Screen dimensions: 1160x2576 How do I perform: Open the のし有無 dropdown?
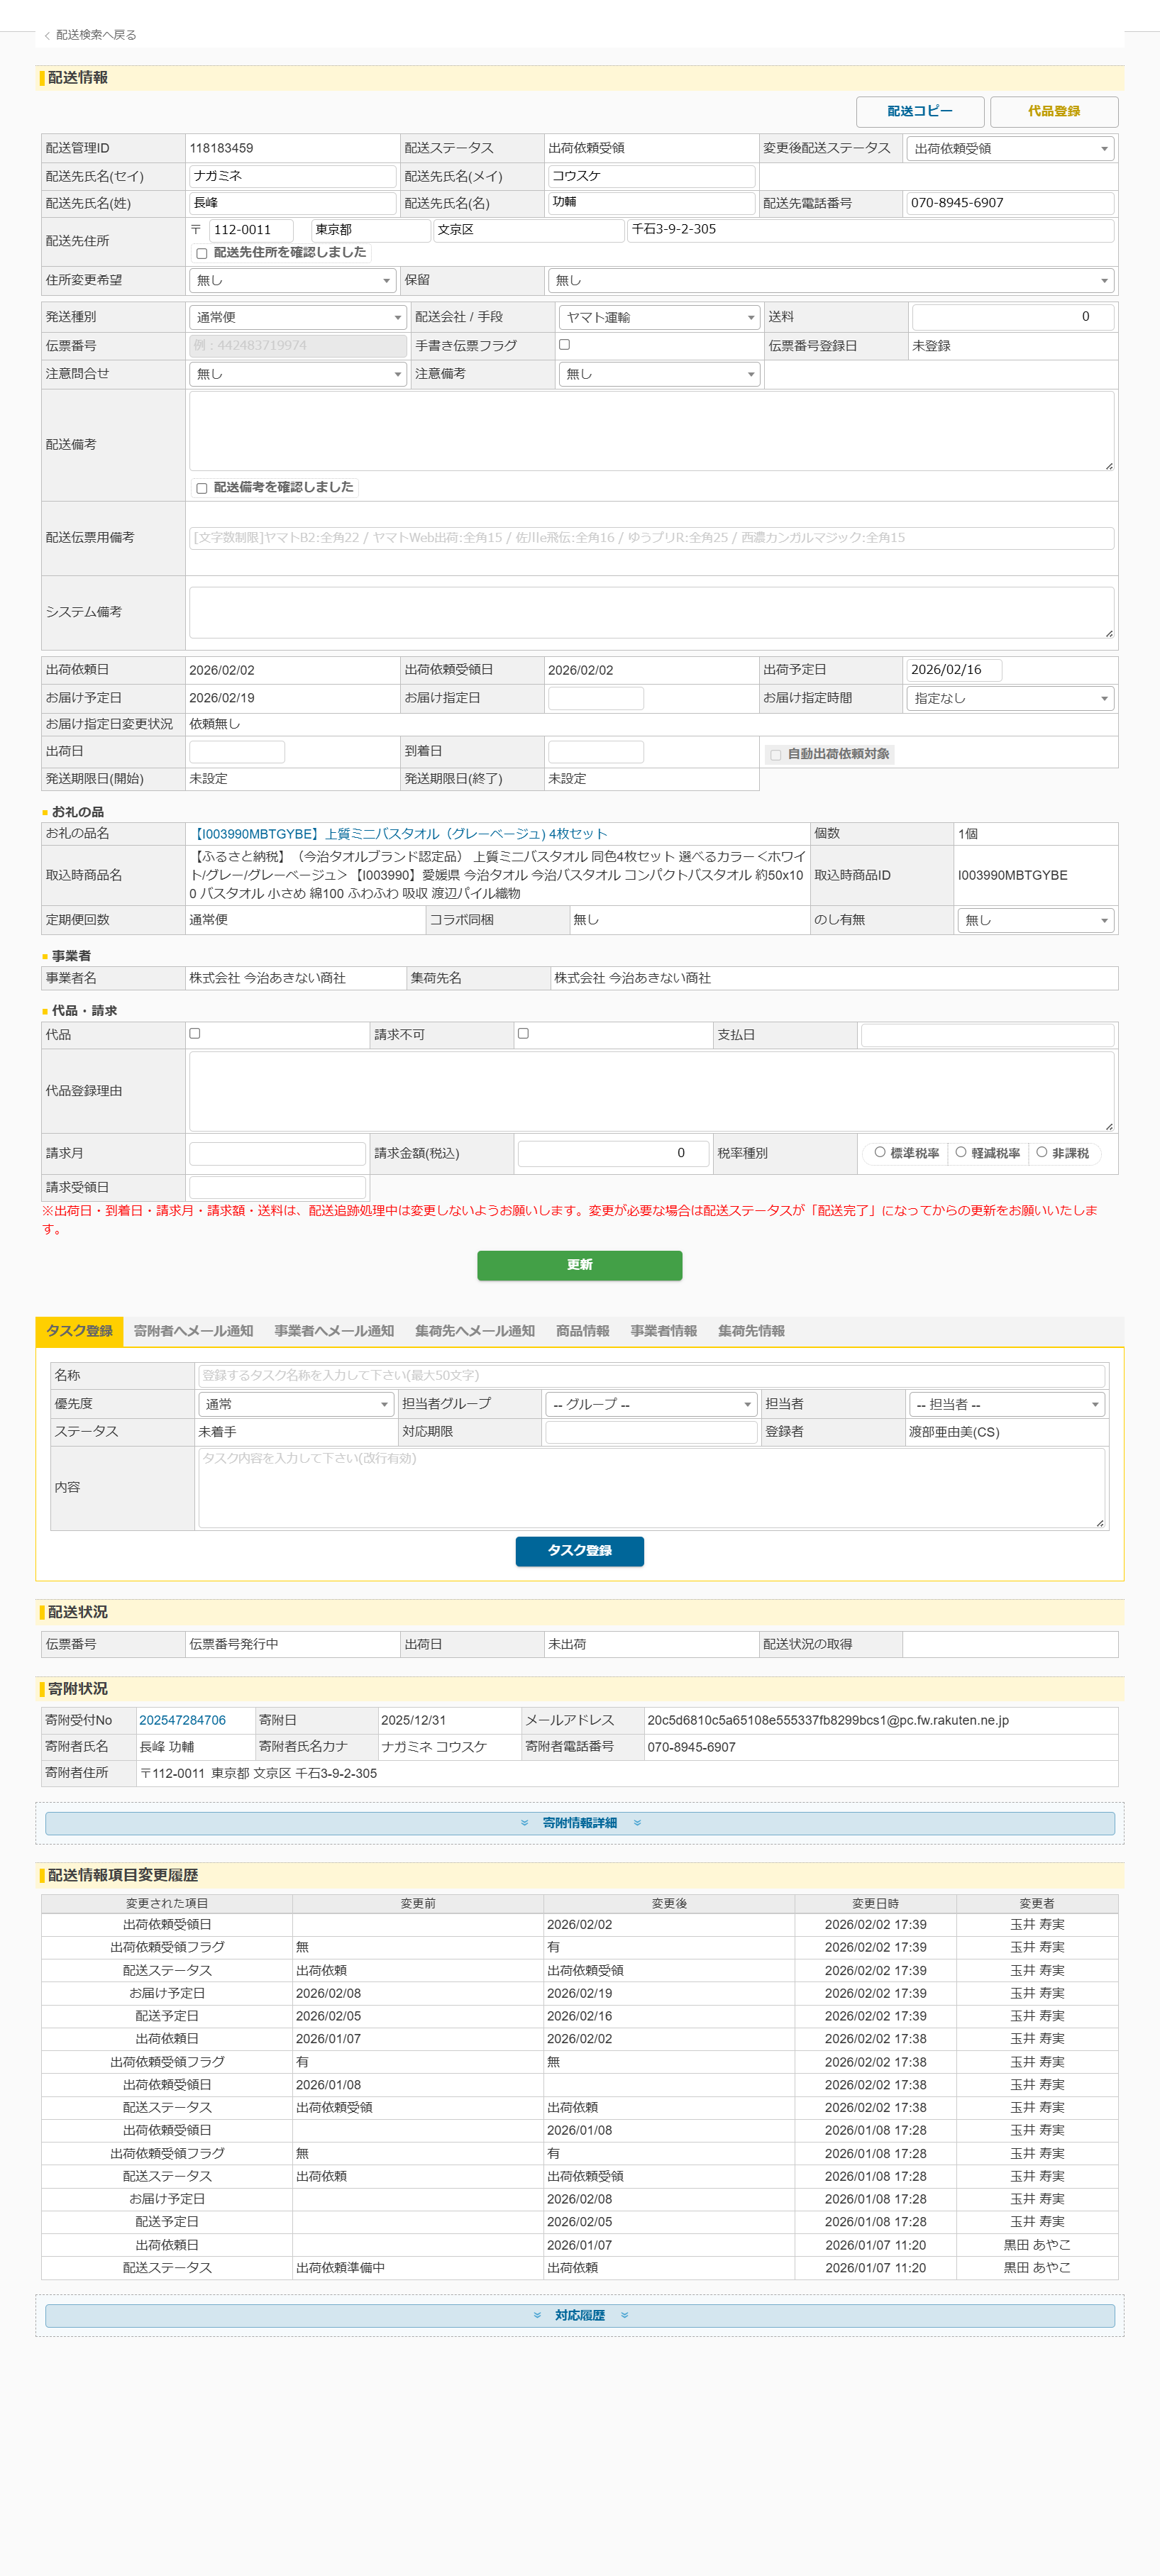[1035, 920]
